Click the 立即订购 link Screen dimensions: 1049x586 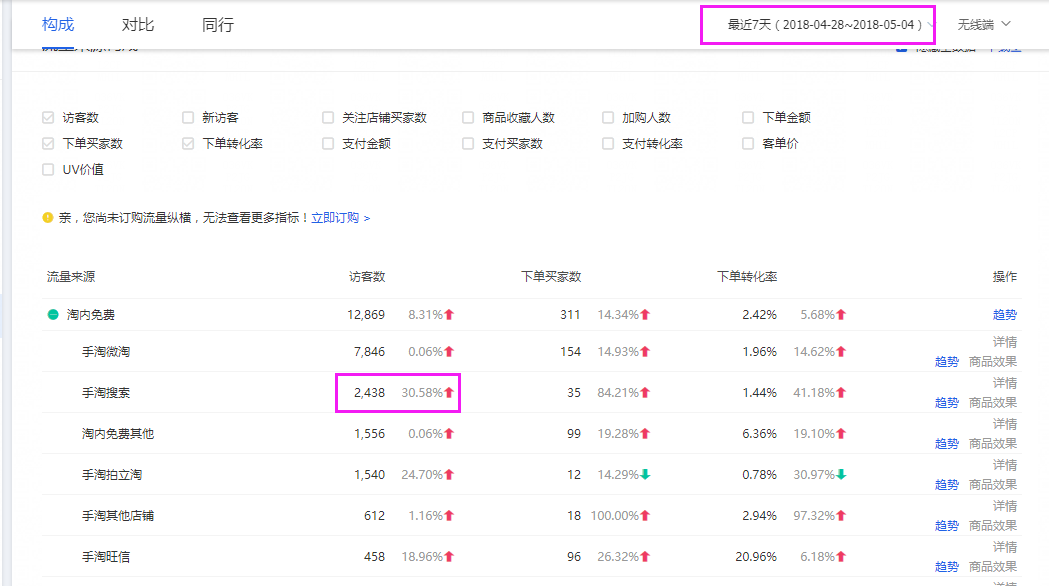[335, 217]
